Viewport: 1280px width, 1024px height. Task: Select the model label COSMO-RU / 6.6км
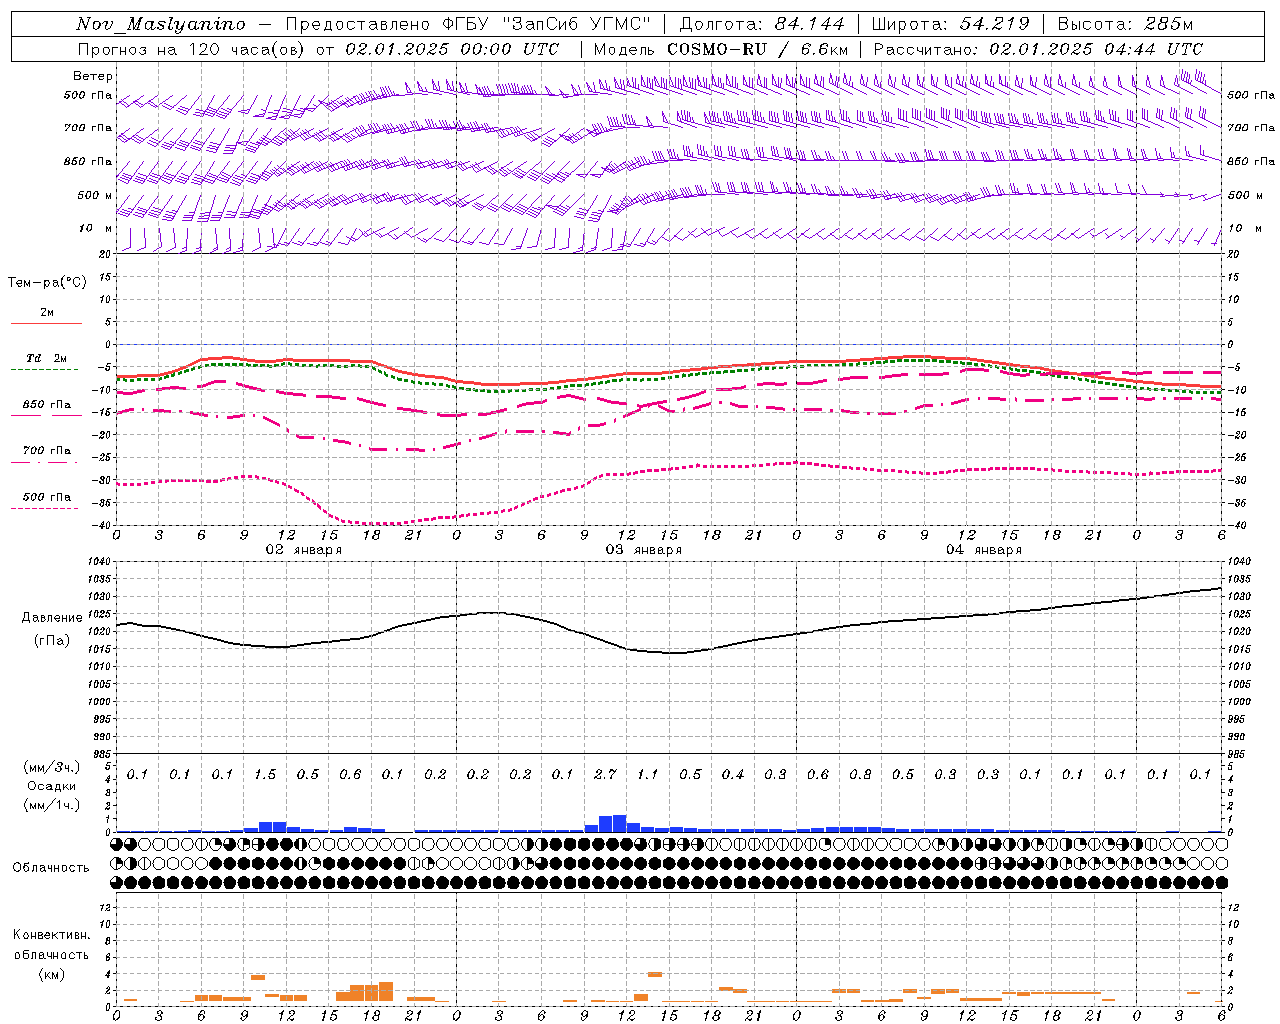pyautogui.click(x=757, y=49)
